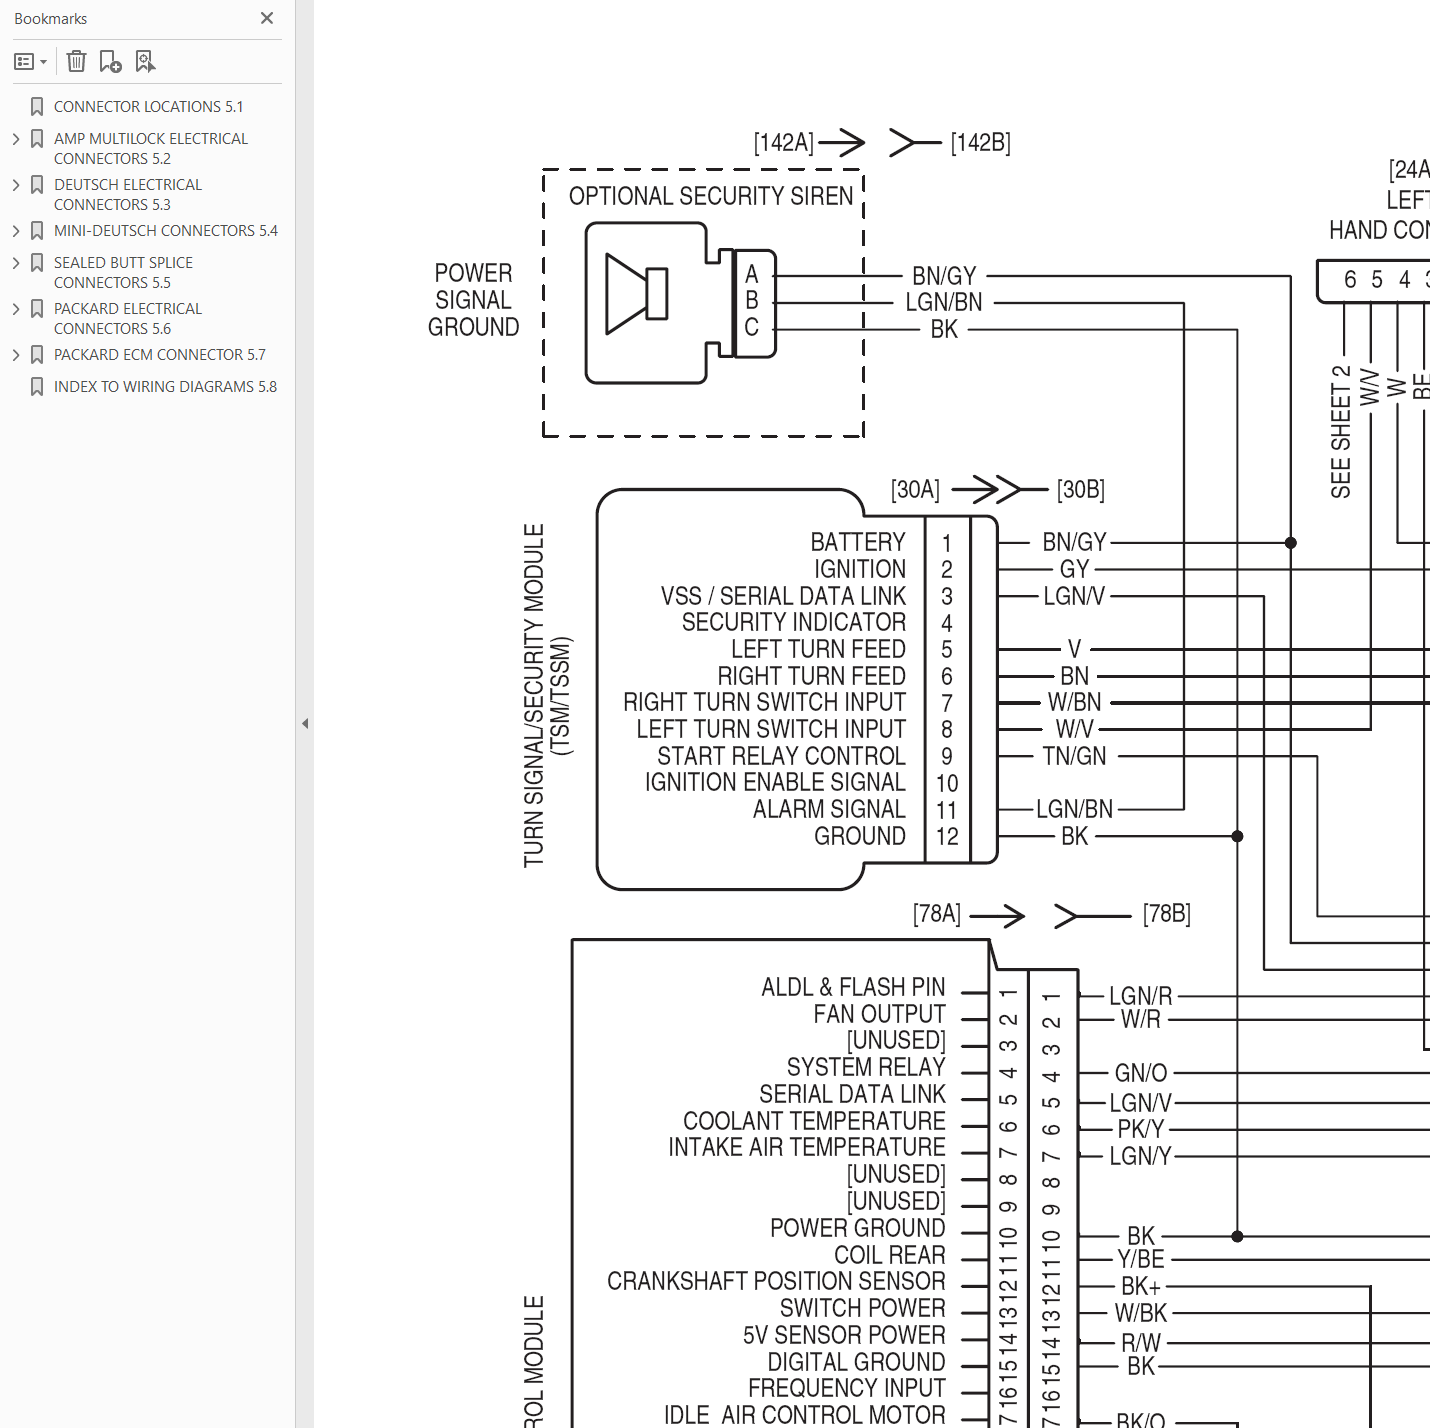
Task: Click ALDL & FLASH PIN text
Action: [853, 987]
